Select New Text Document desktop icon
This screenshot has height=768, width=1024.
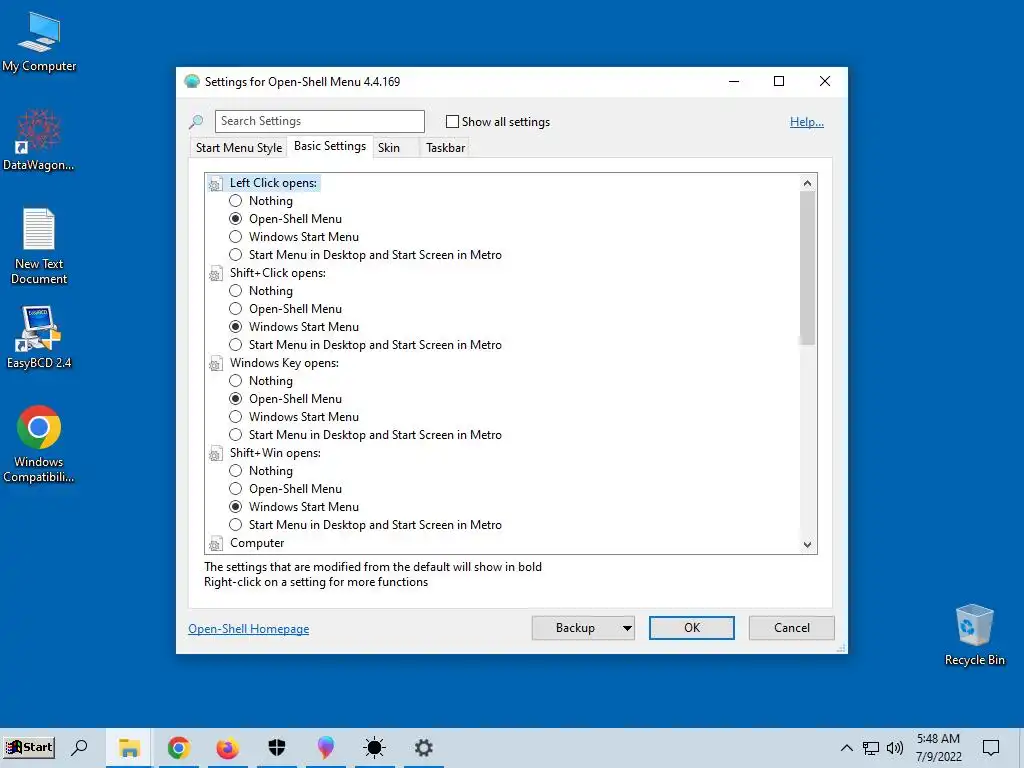[39, 246]
